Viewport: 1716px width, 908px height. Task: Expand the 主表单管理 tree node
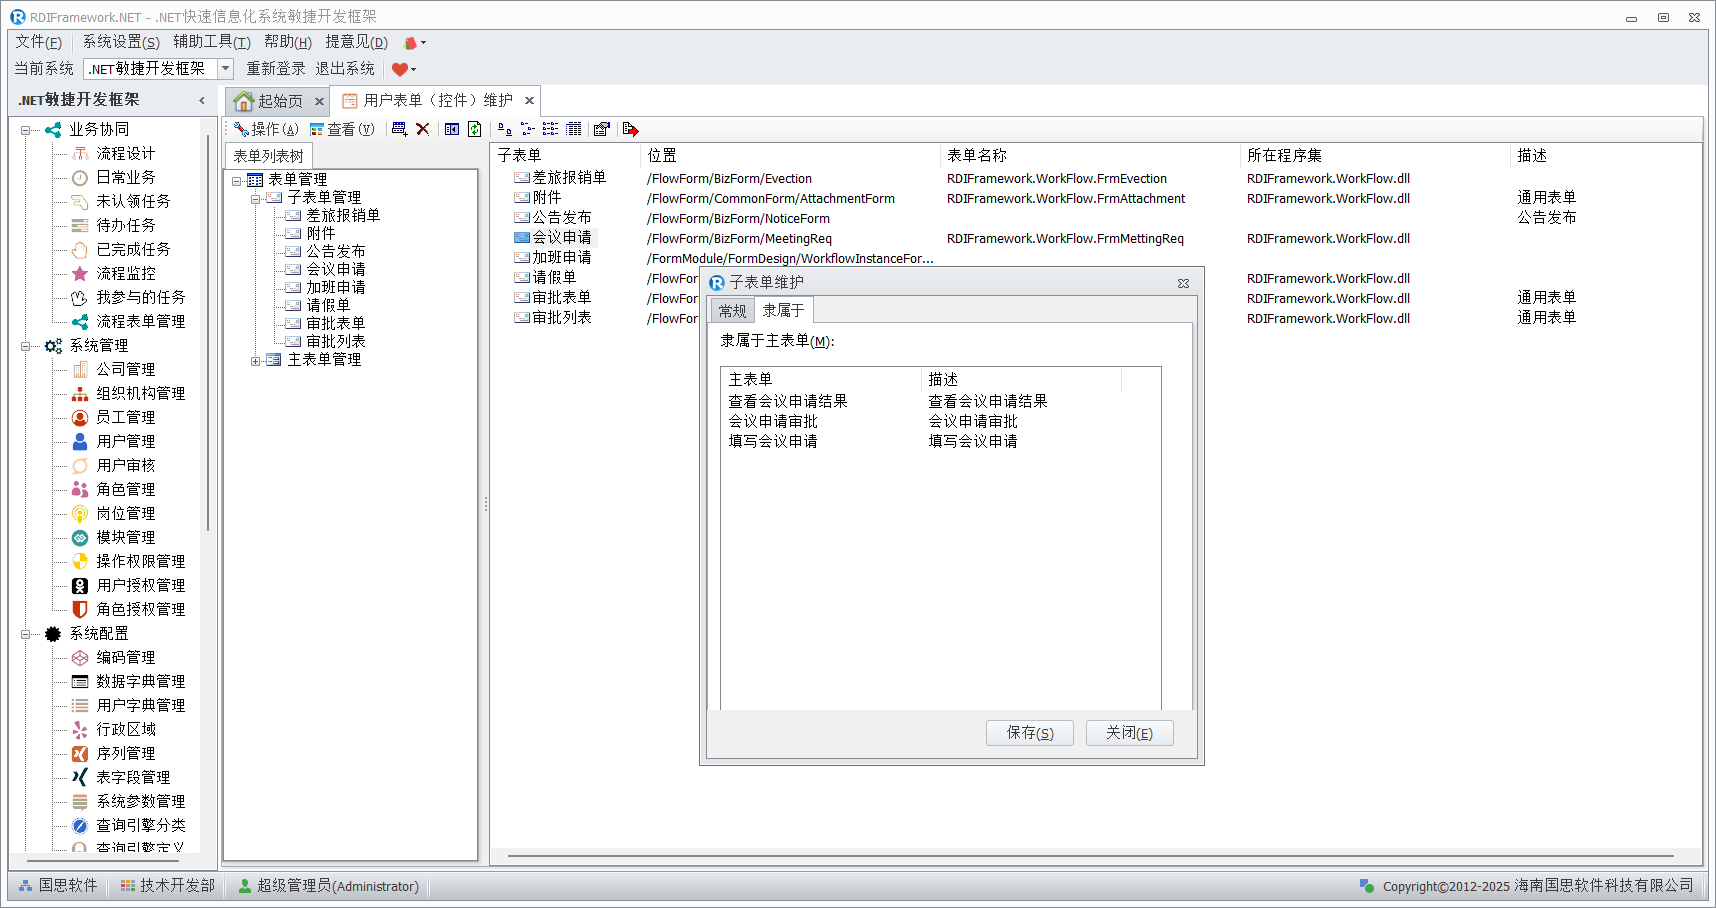[x=256, y=360]
